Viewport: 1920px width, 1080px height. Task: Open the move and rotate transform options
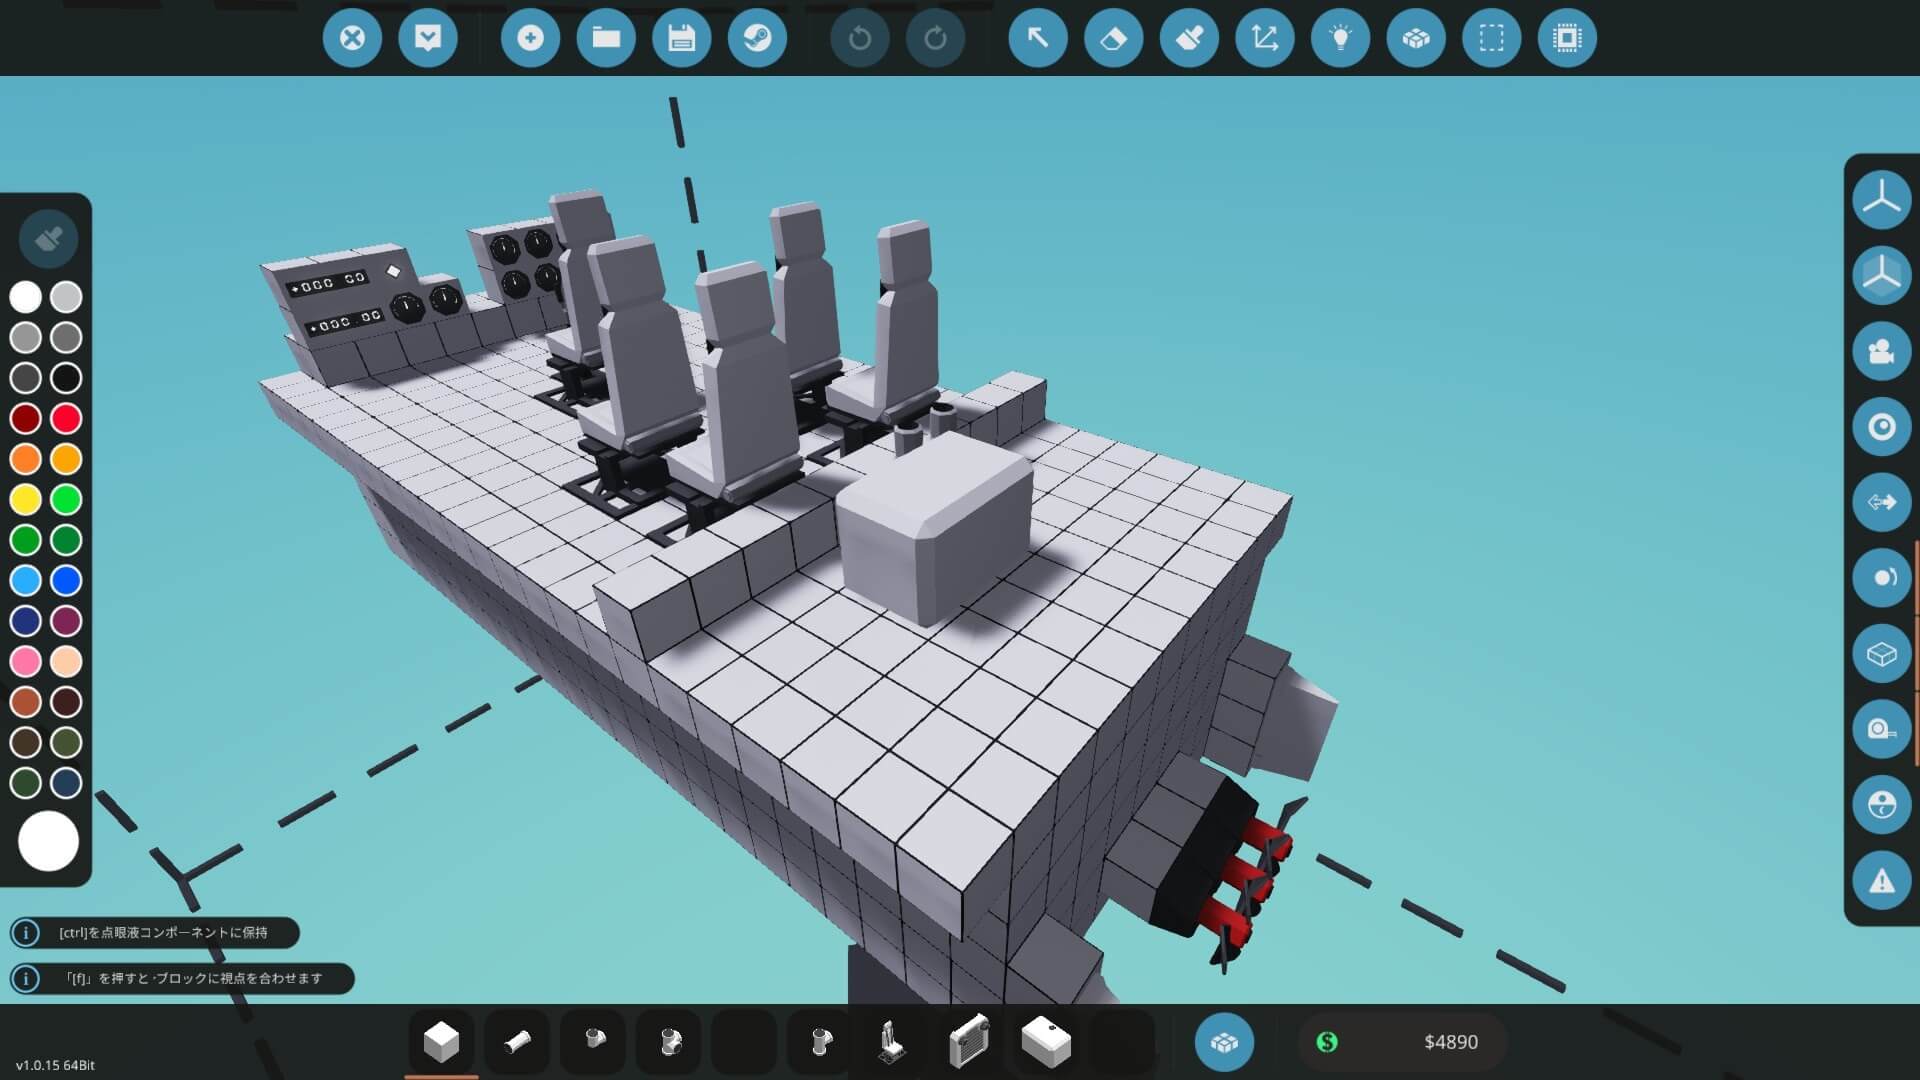(x=1265, y=38)
